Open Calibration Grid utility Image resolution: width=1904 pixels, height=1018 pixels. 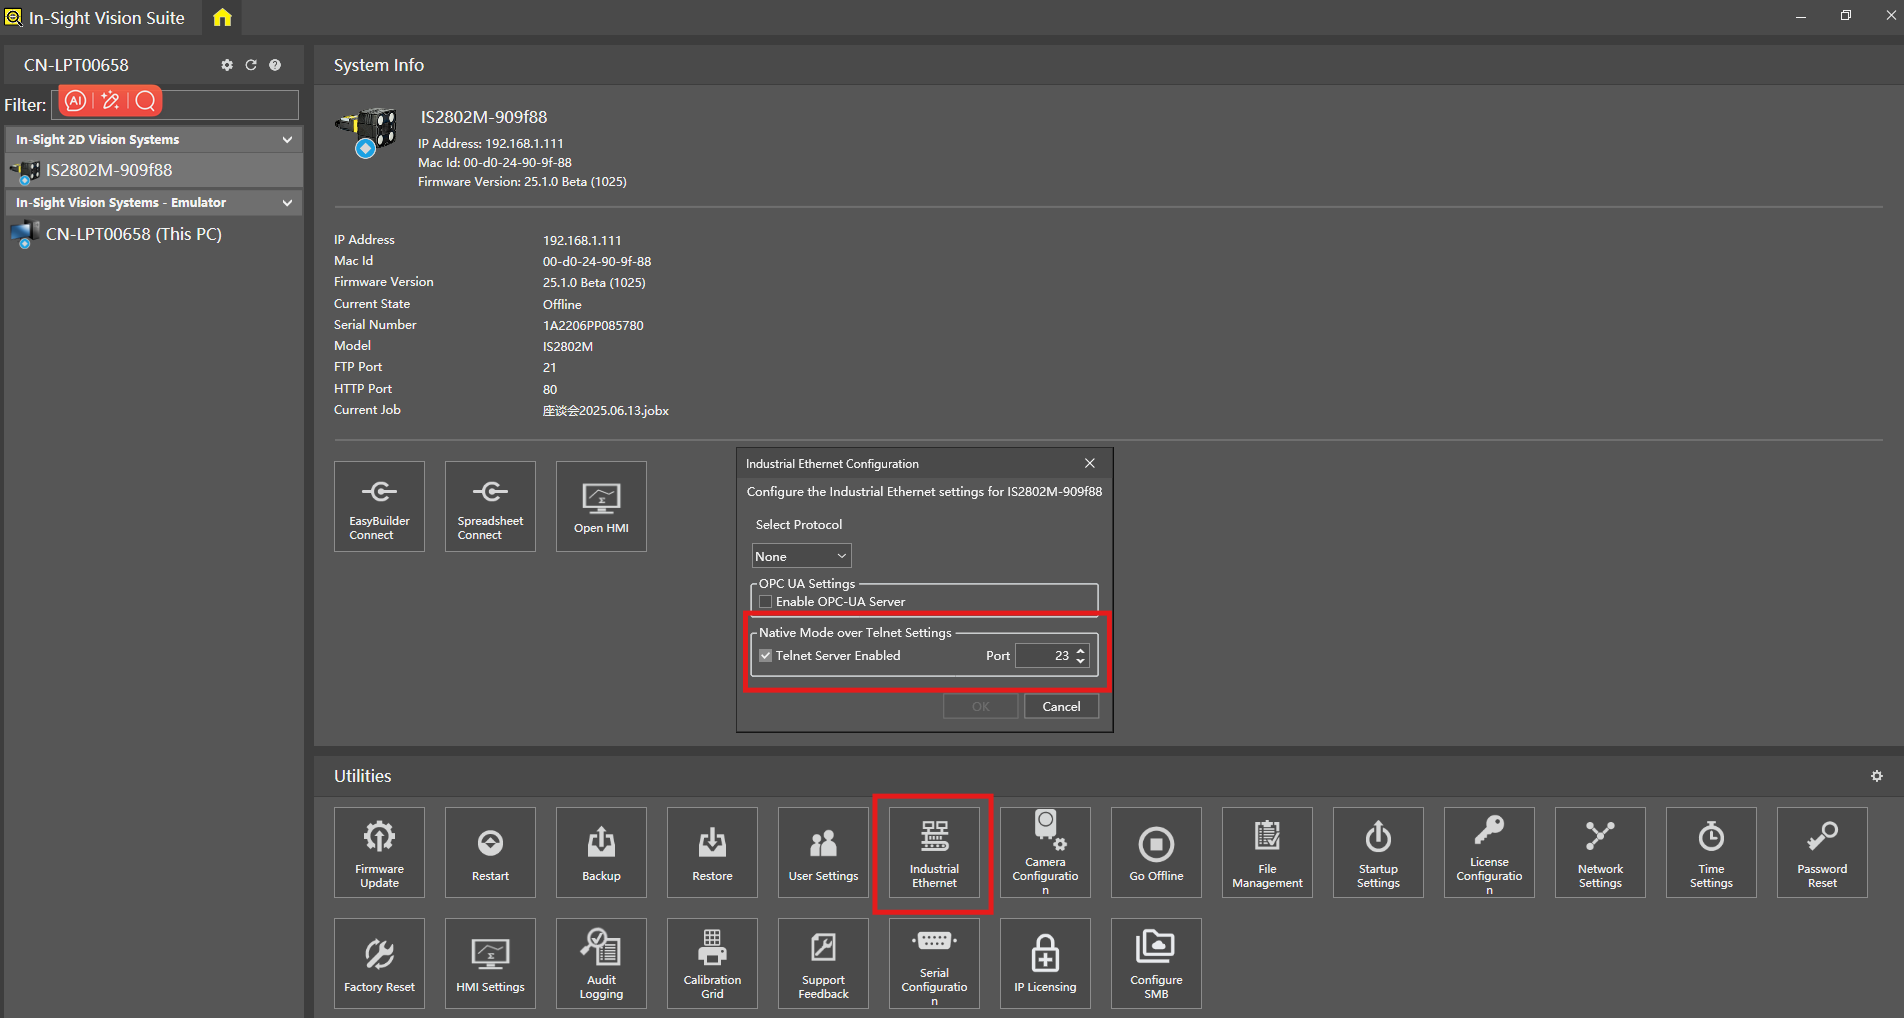click(x=712, y=963)
